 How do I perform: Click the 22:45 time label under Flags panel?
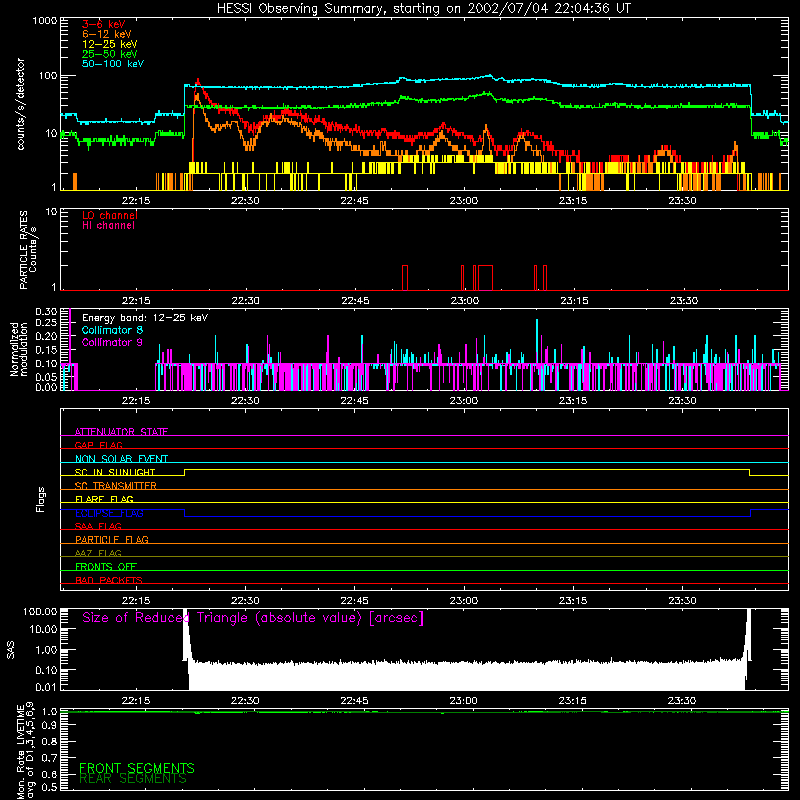[355, 601]
